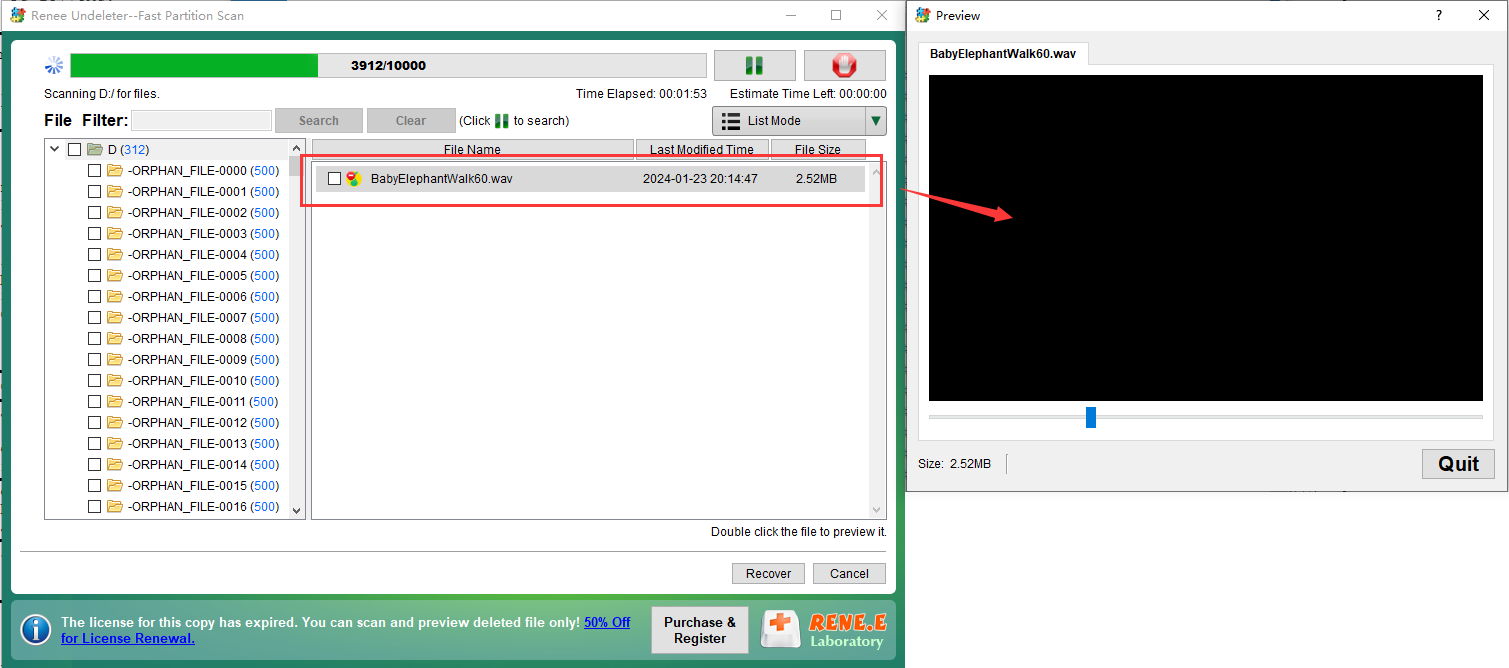This screenshot has height=668, width=1509.
Task: Click the Cancel button
Action: coord(849,574)
